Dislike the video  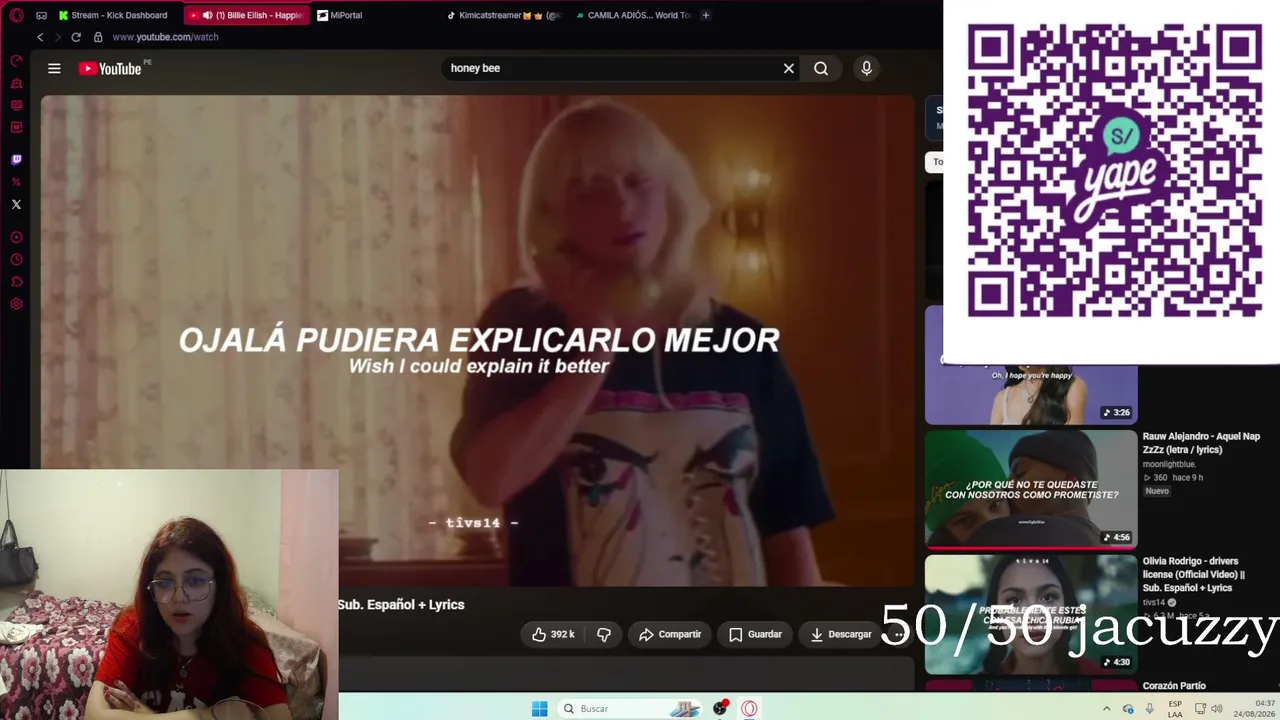pyautogui.click(x=604, y=634)
